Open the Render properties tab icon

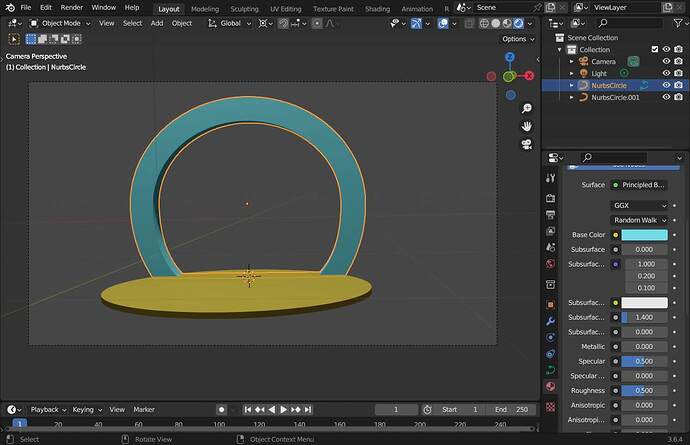tap(551, 199)
